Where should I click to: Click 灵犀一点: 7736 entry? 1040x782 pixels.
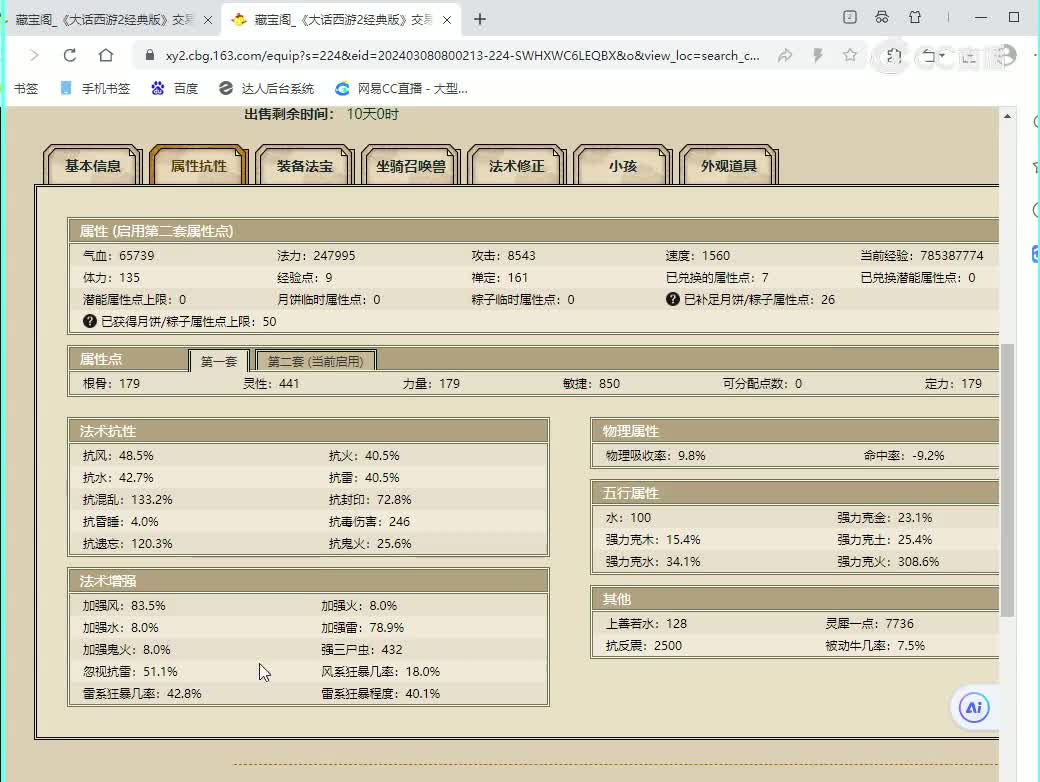(x=870, y=623)
